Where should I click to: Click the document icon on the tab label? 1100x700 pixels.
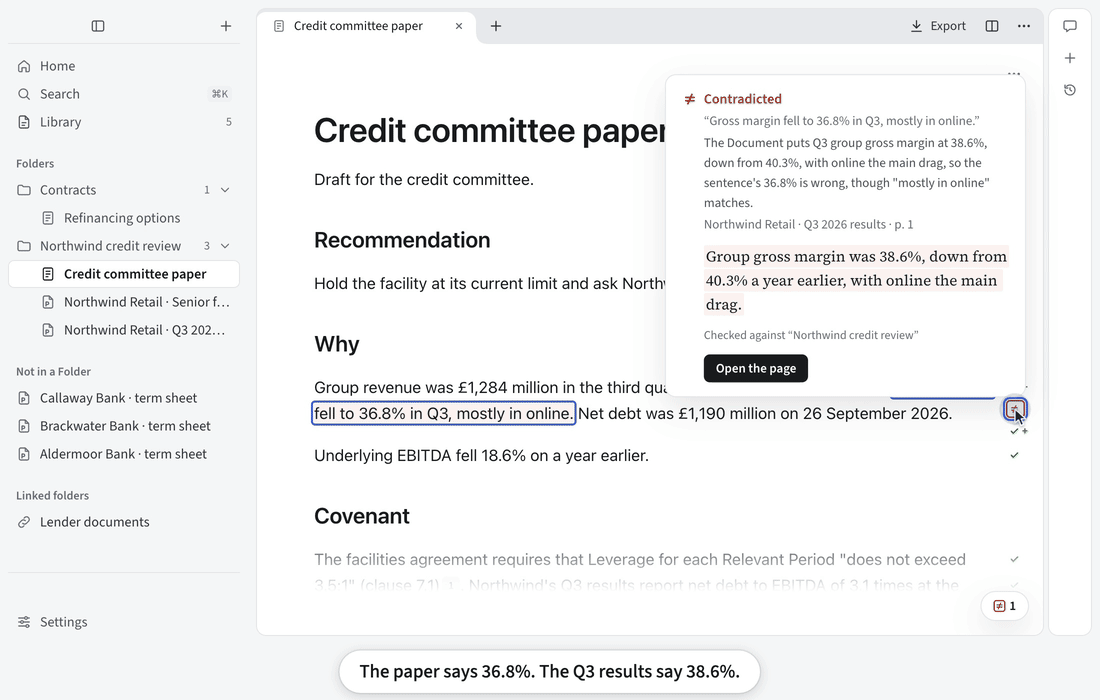click(x=279, y=26)
